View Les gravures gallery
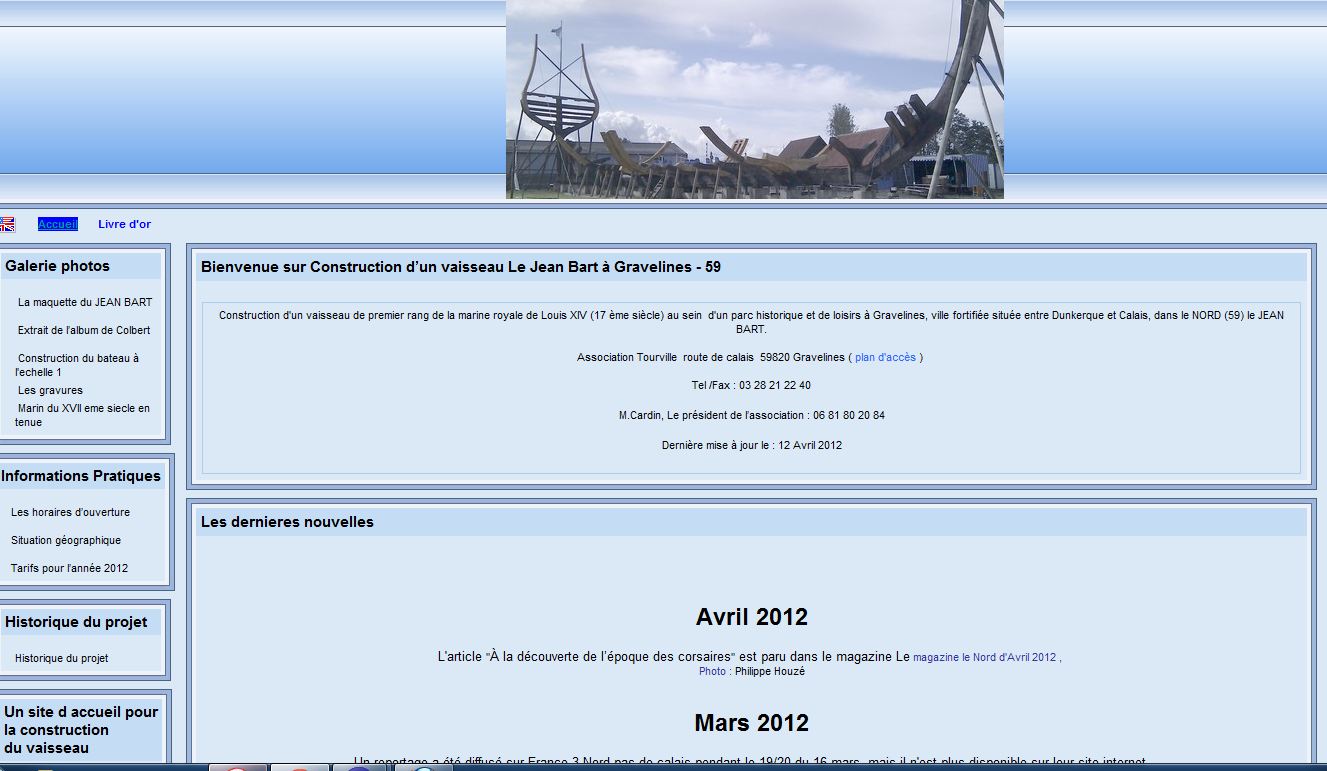This screenshot has height=771, width=1327. (x=50, y=390)
